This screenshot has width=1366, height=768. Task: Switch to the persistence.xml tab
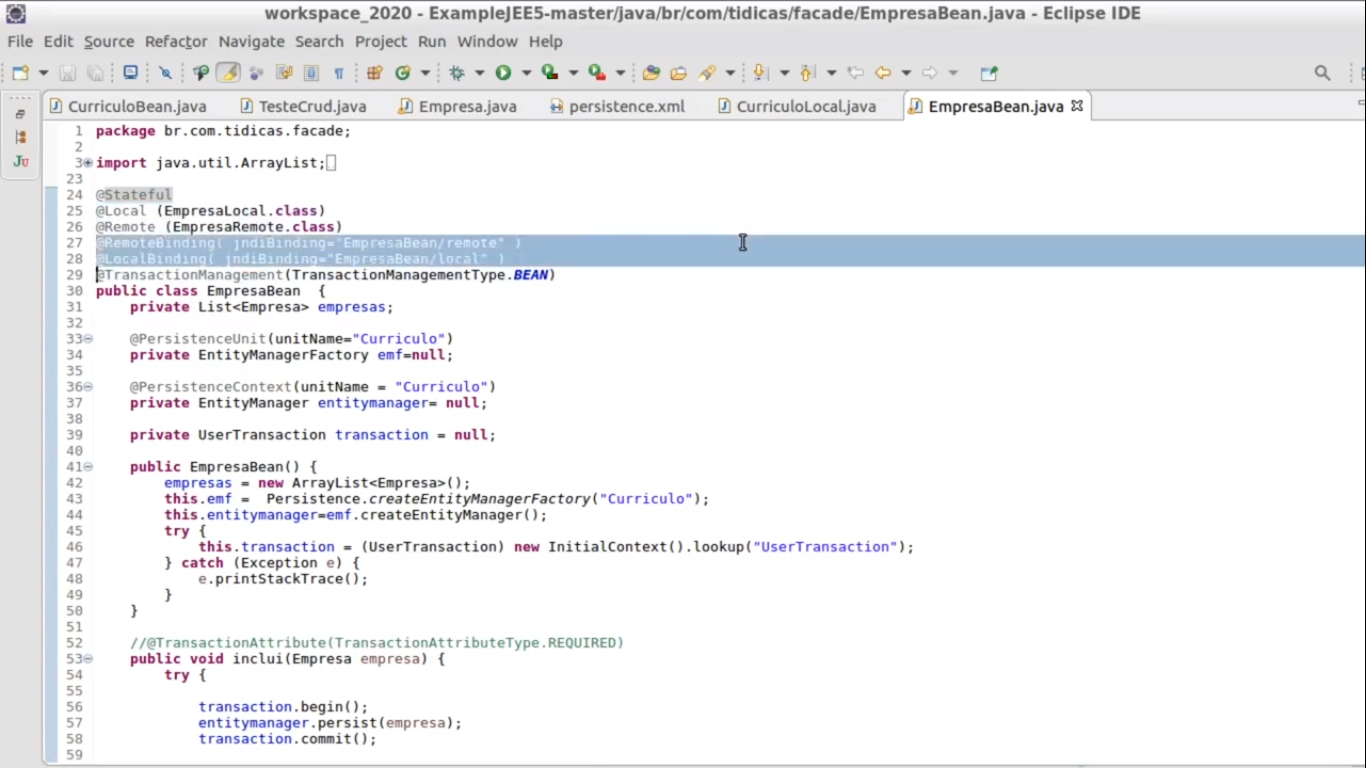pos(617,106)
